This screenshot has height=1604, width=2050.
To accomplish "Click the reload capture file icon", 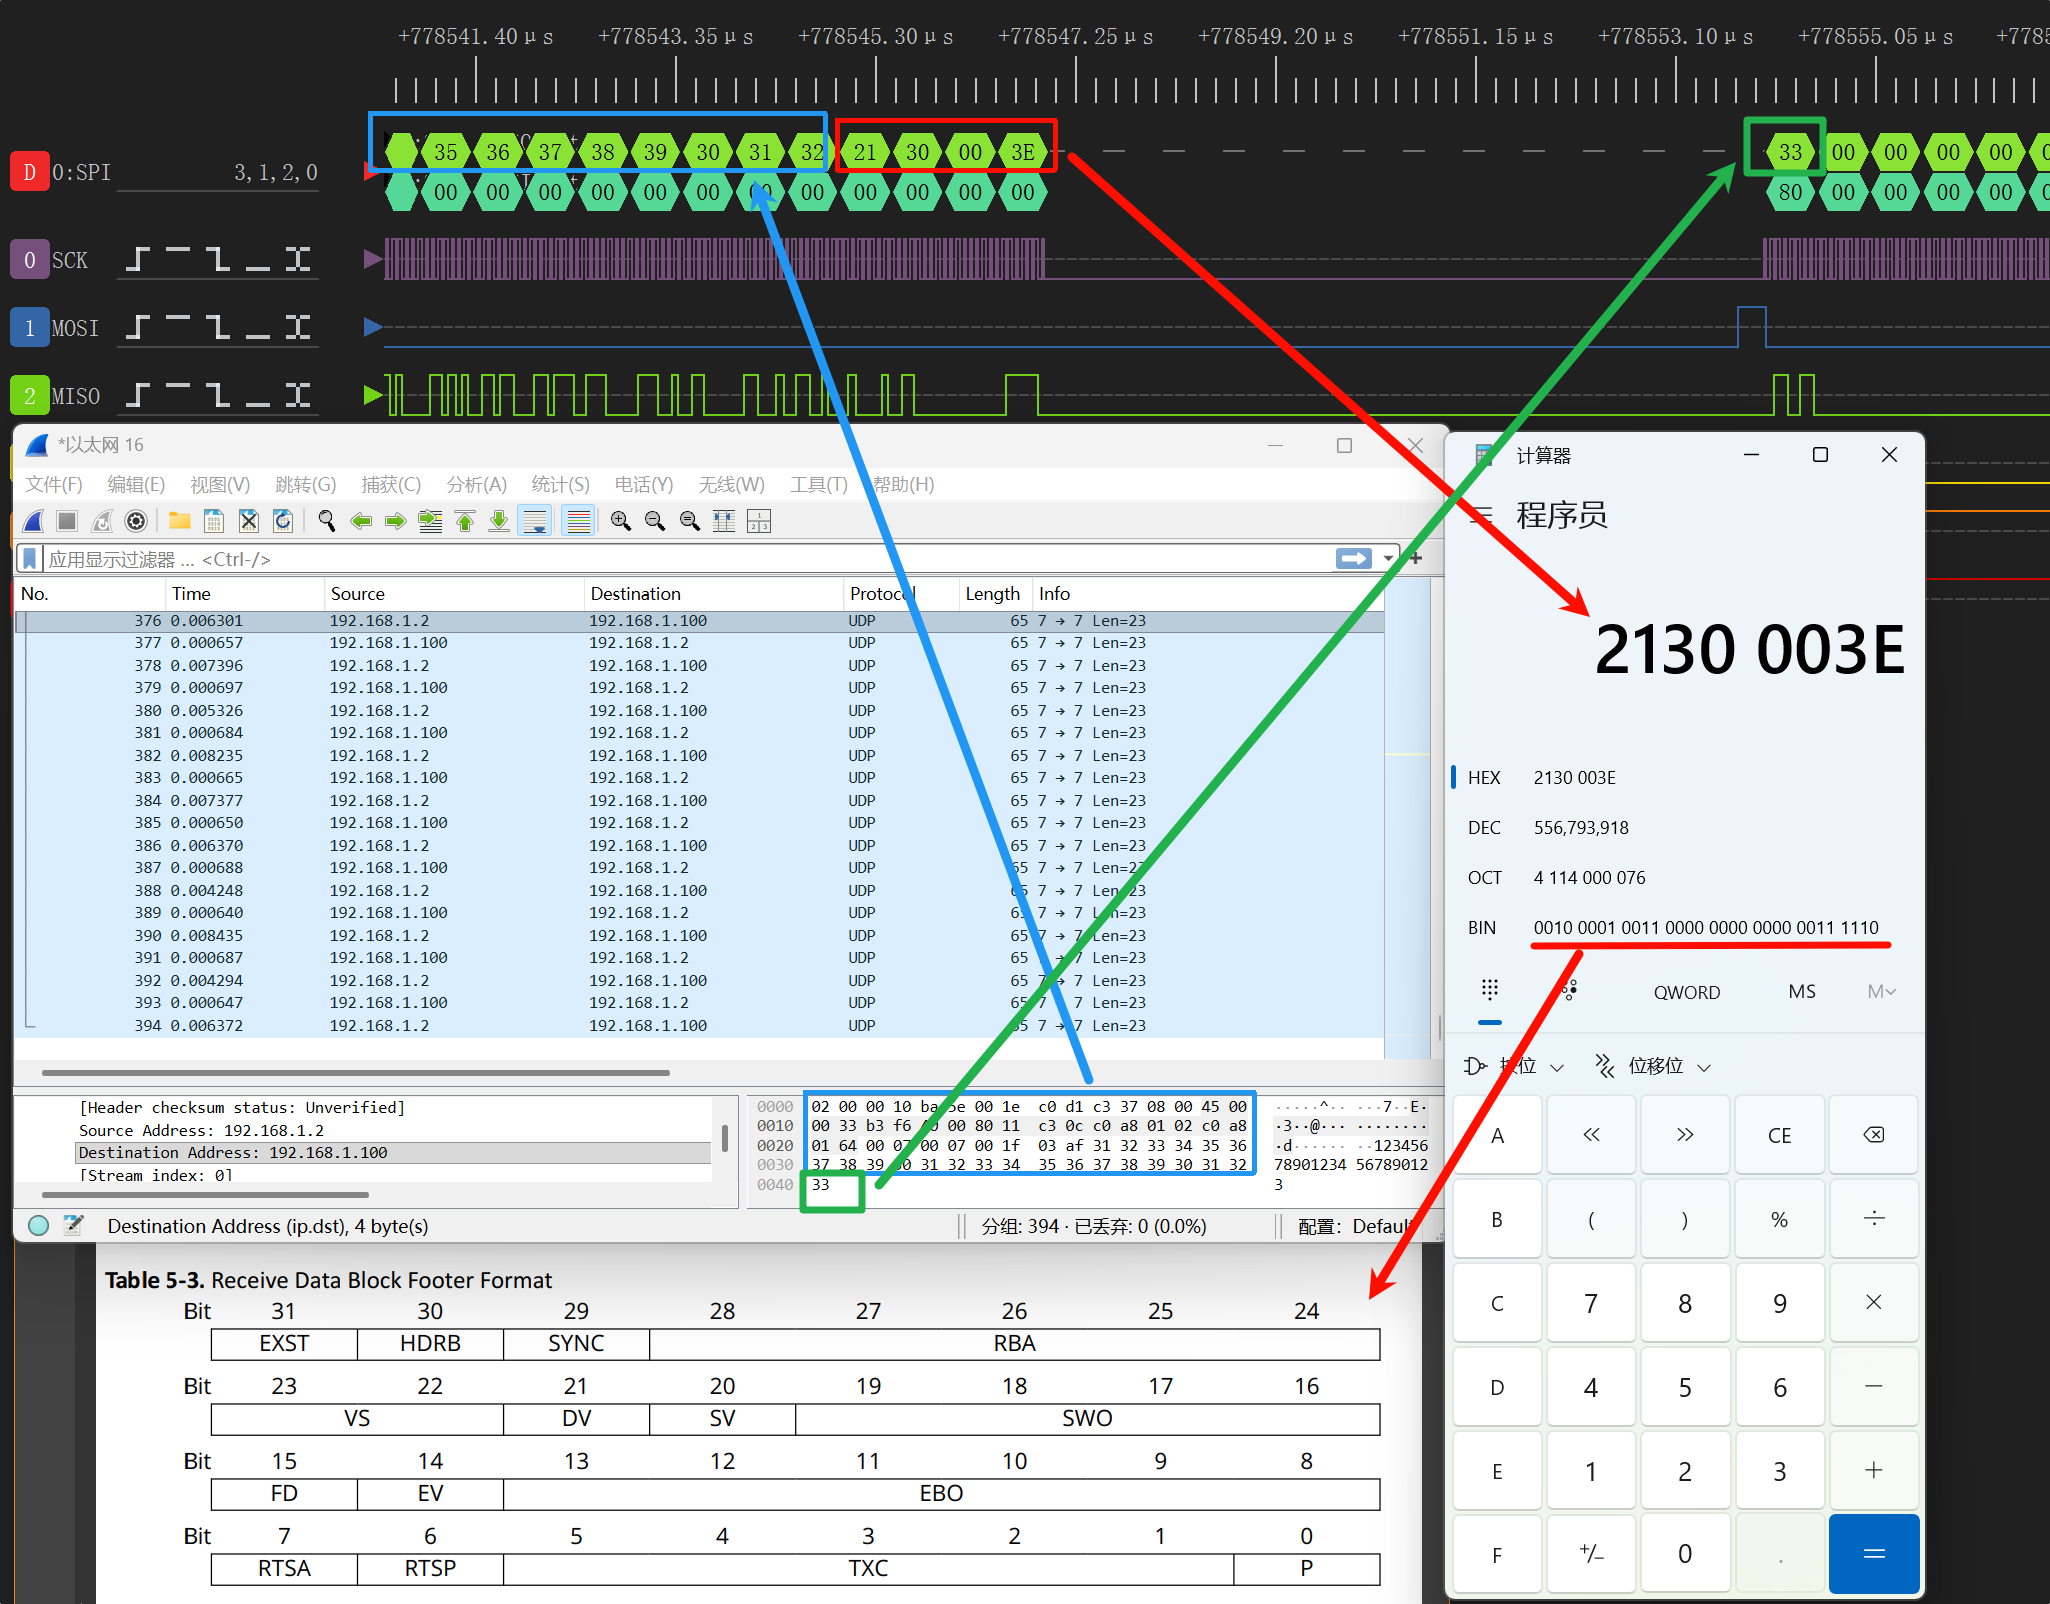I will tap(283, 521).
